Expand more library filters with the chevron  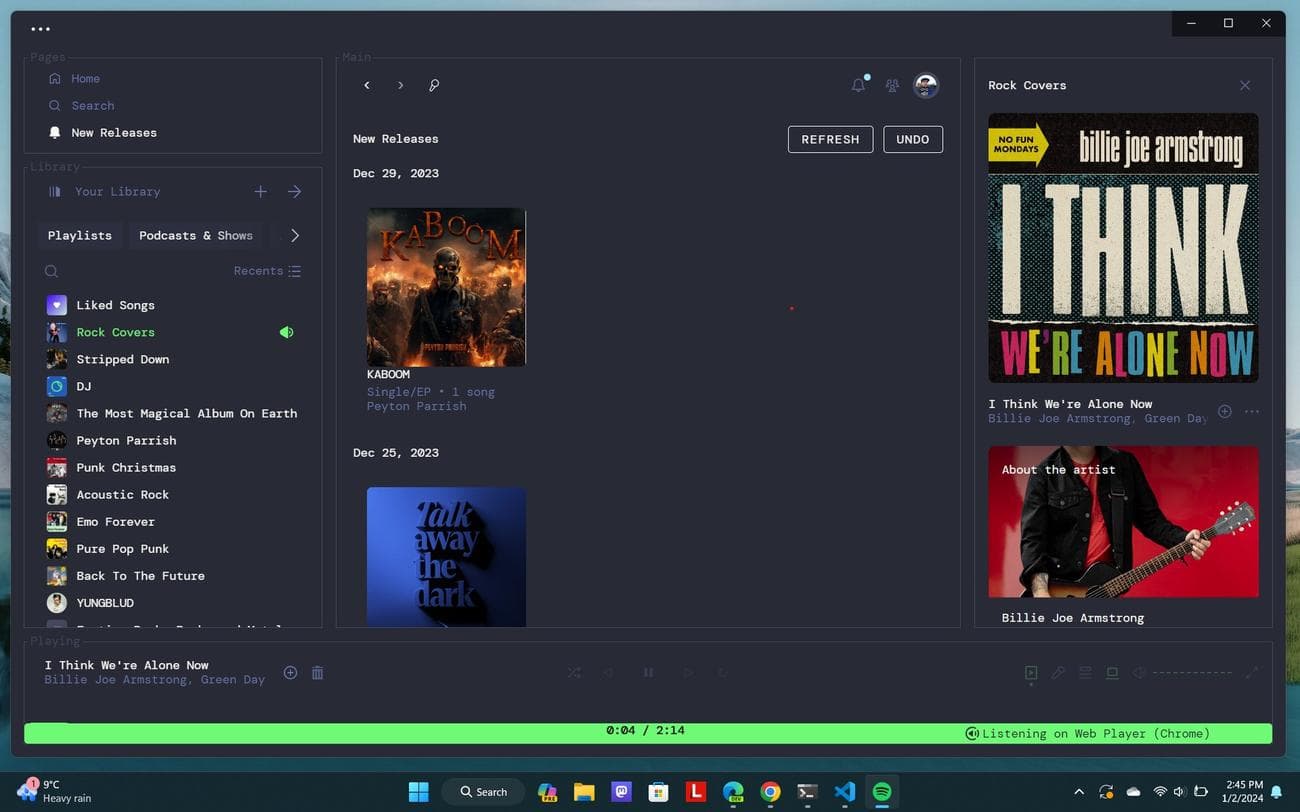294,235
